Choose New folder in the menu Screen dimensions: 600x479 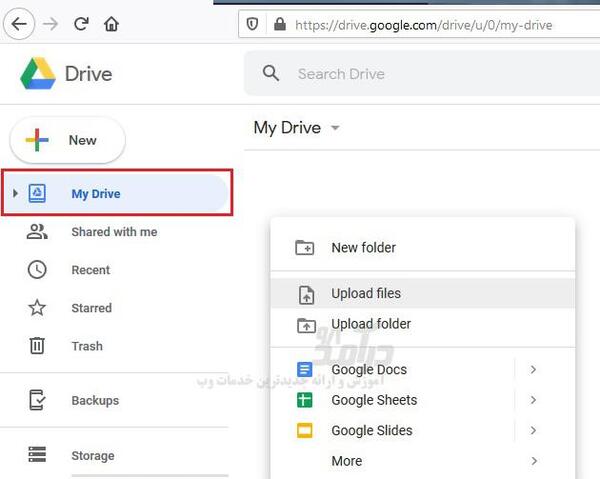click(423, 248)
